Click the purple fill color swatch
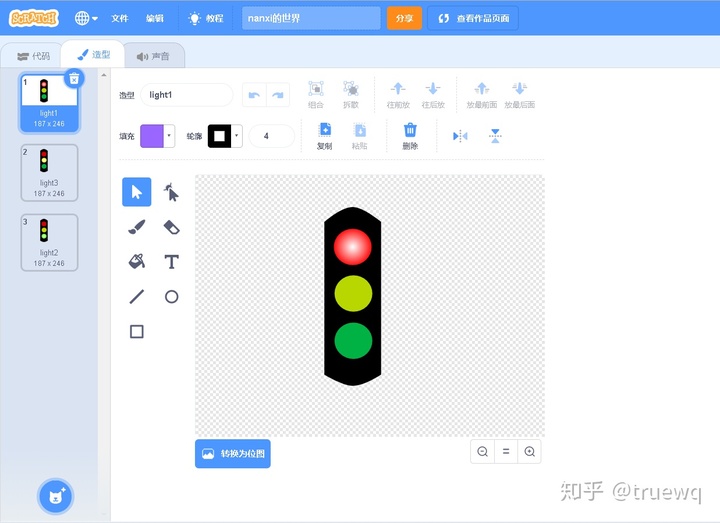Image resolution: width=720 pixels, height=523 pixels. (152, 136)
